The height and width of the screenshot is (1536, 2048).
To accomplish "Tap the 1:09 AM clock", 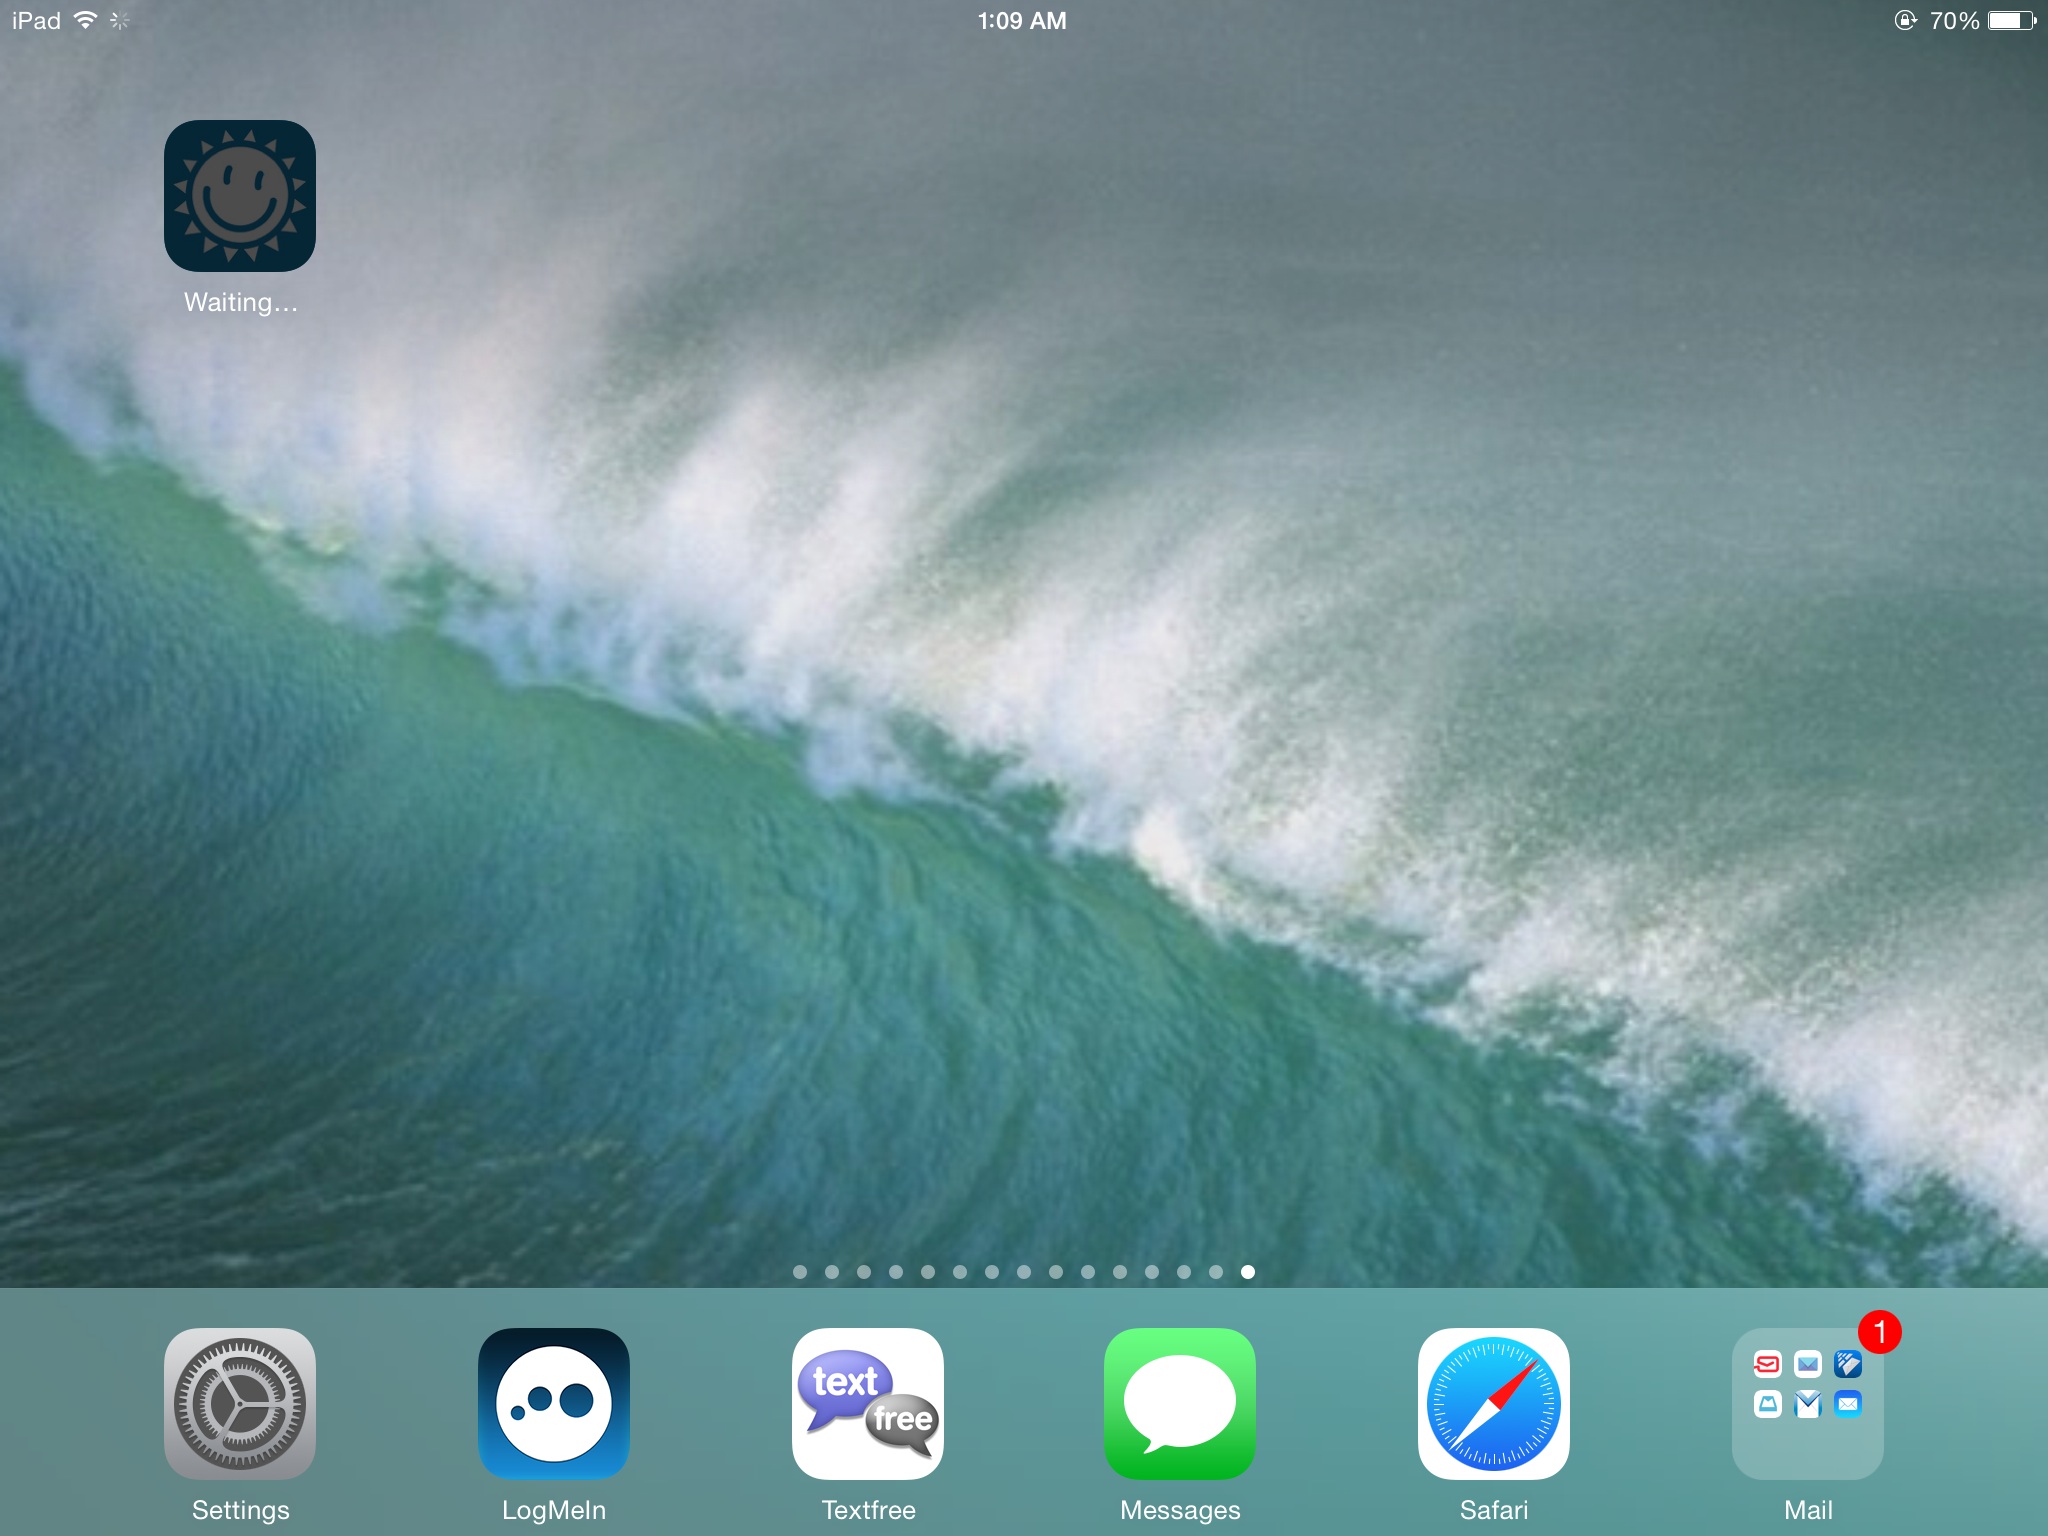I will [1022, 20].
